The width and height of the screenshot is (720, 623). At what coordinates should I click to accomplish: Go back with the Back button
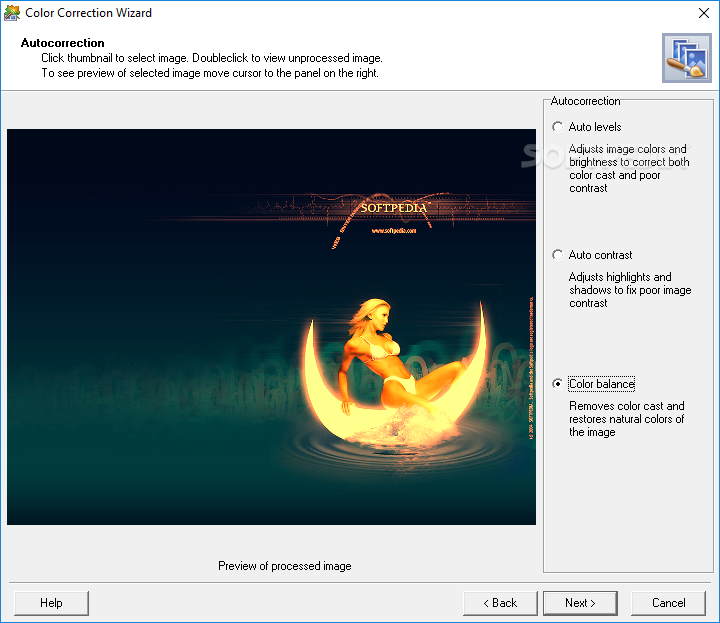point(500,603)
